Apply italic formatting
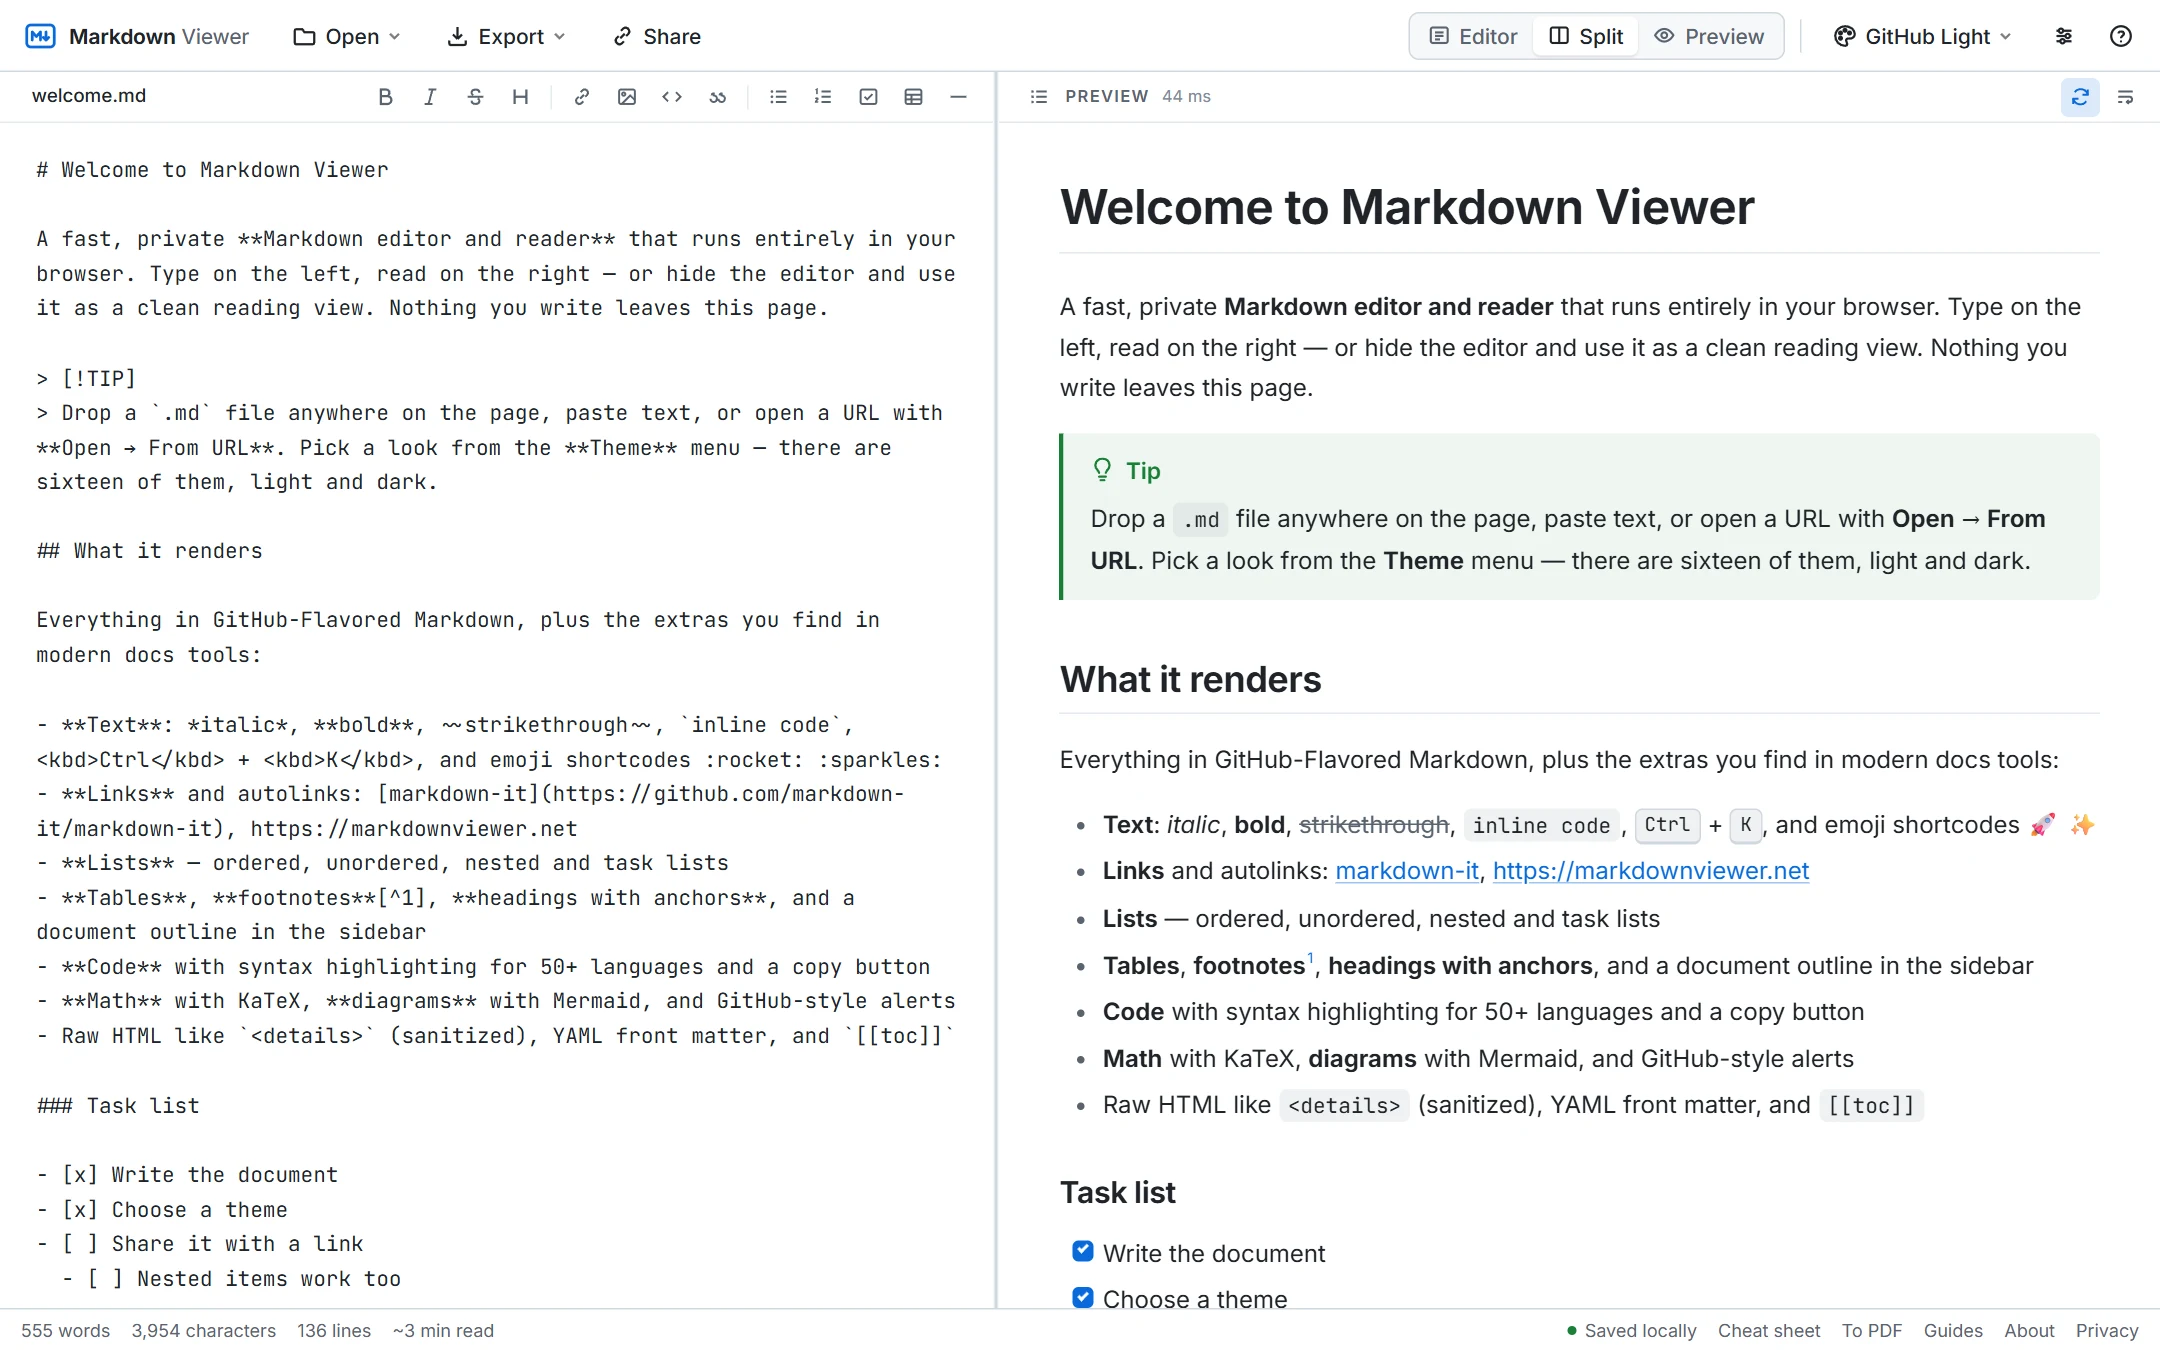Screen dimensions: 2160x1350 (430, 97)
